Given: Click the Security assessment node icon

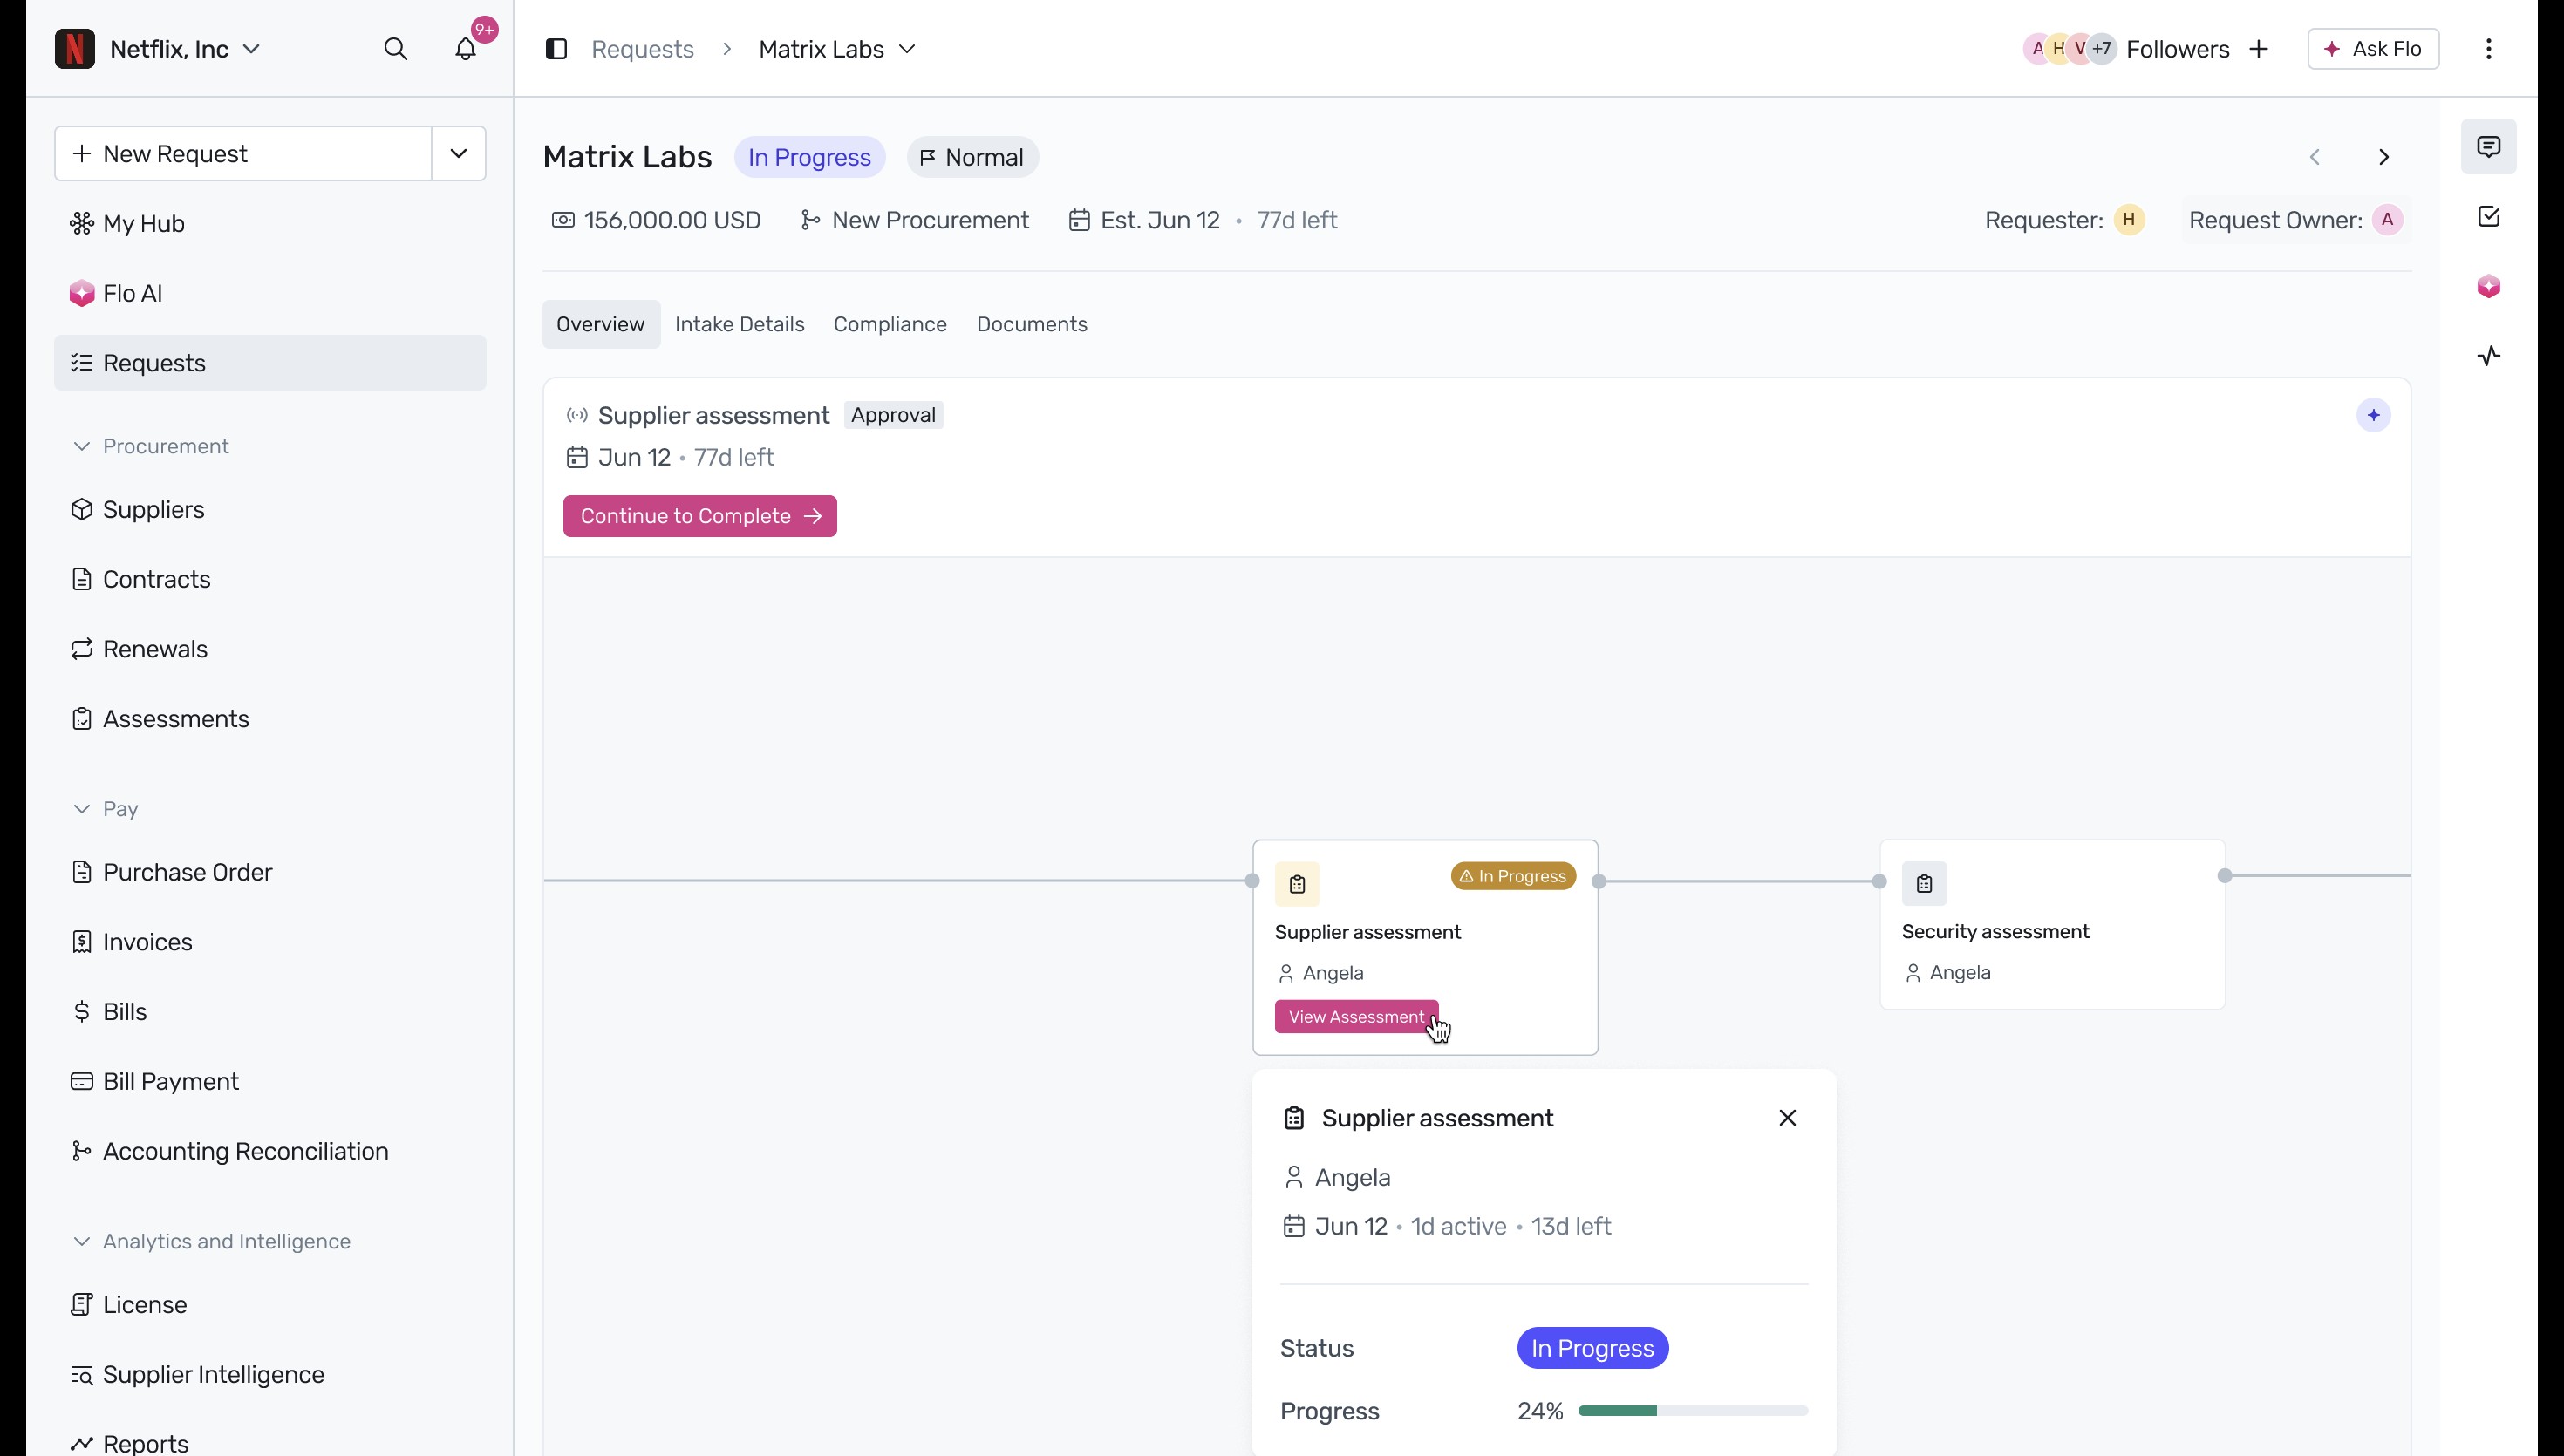Looking at the screenshot, I should click(1924, 883).
